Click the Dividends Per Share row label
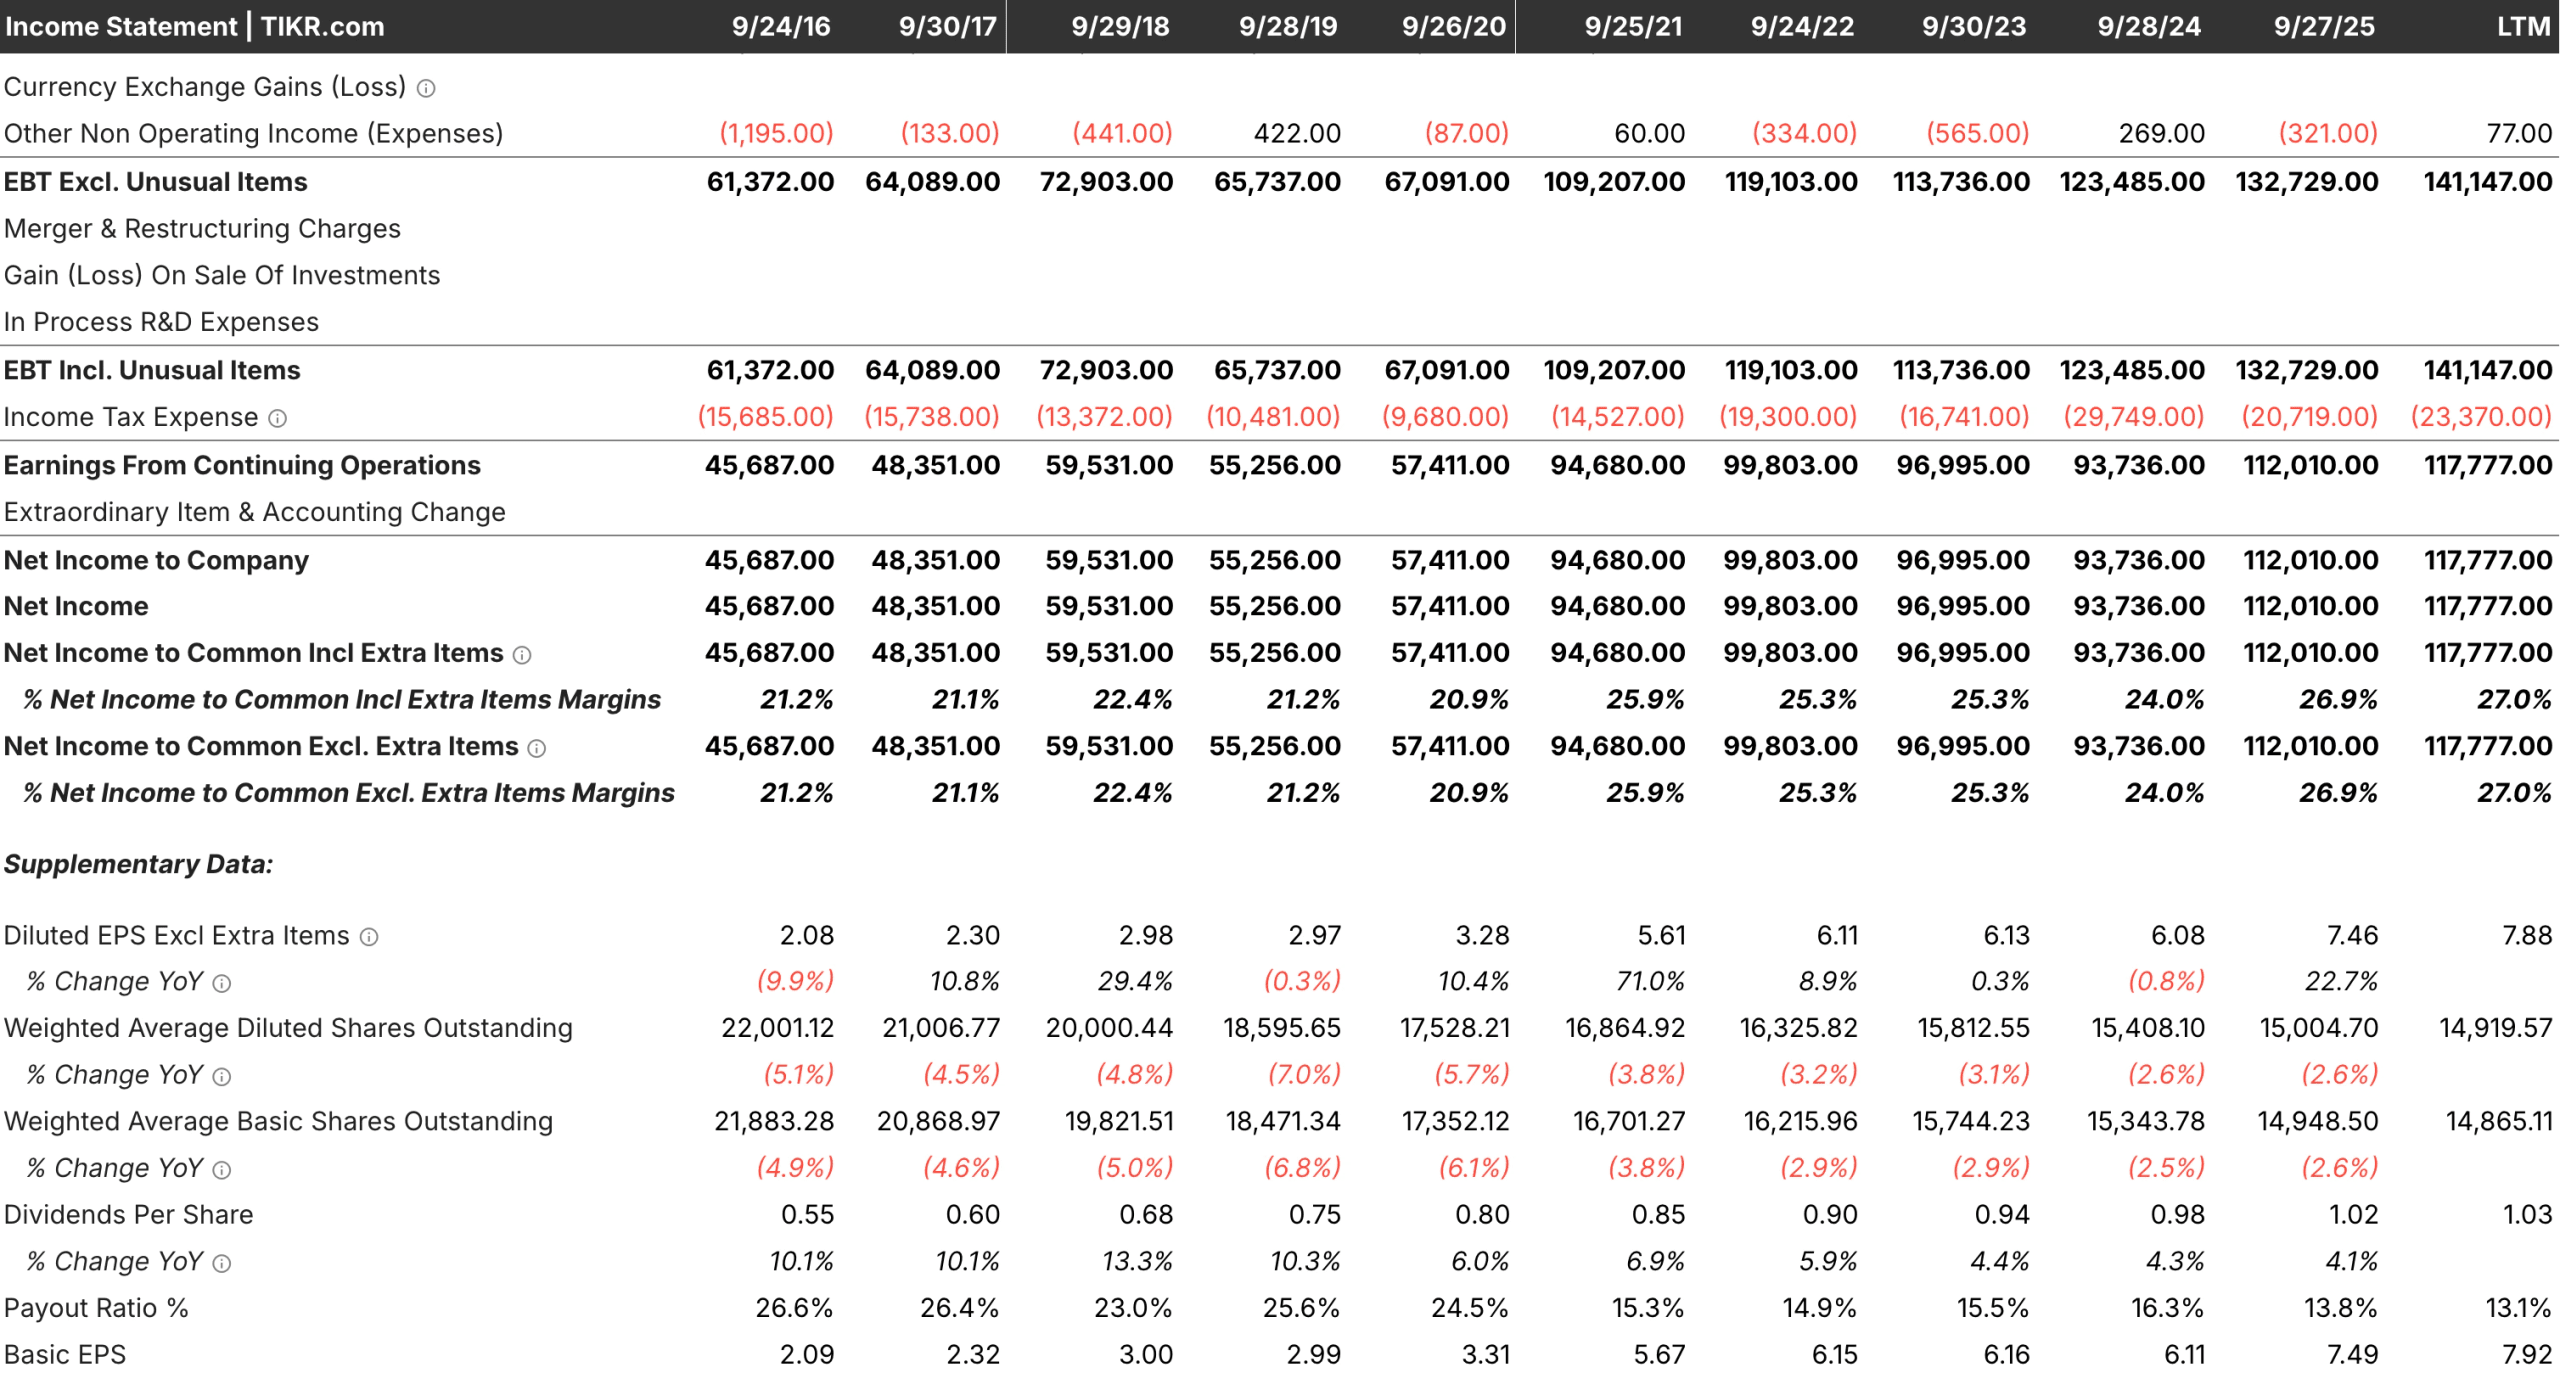This screenshot has width=2560, height=1373. [129, 1214]
